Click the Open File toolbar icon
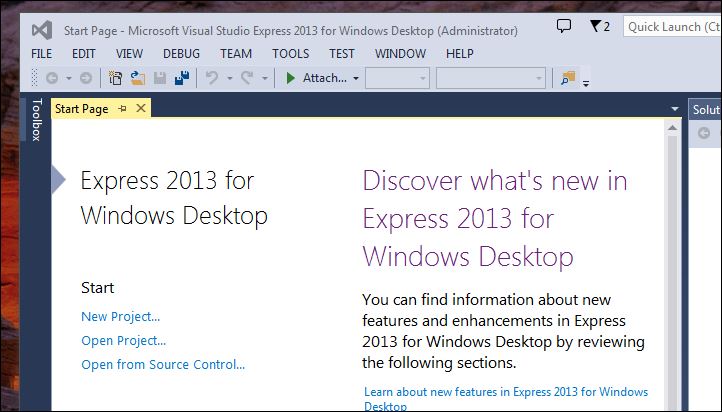Screen dimensions: 722x412 [137, 78]
